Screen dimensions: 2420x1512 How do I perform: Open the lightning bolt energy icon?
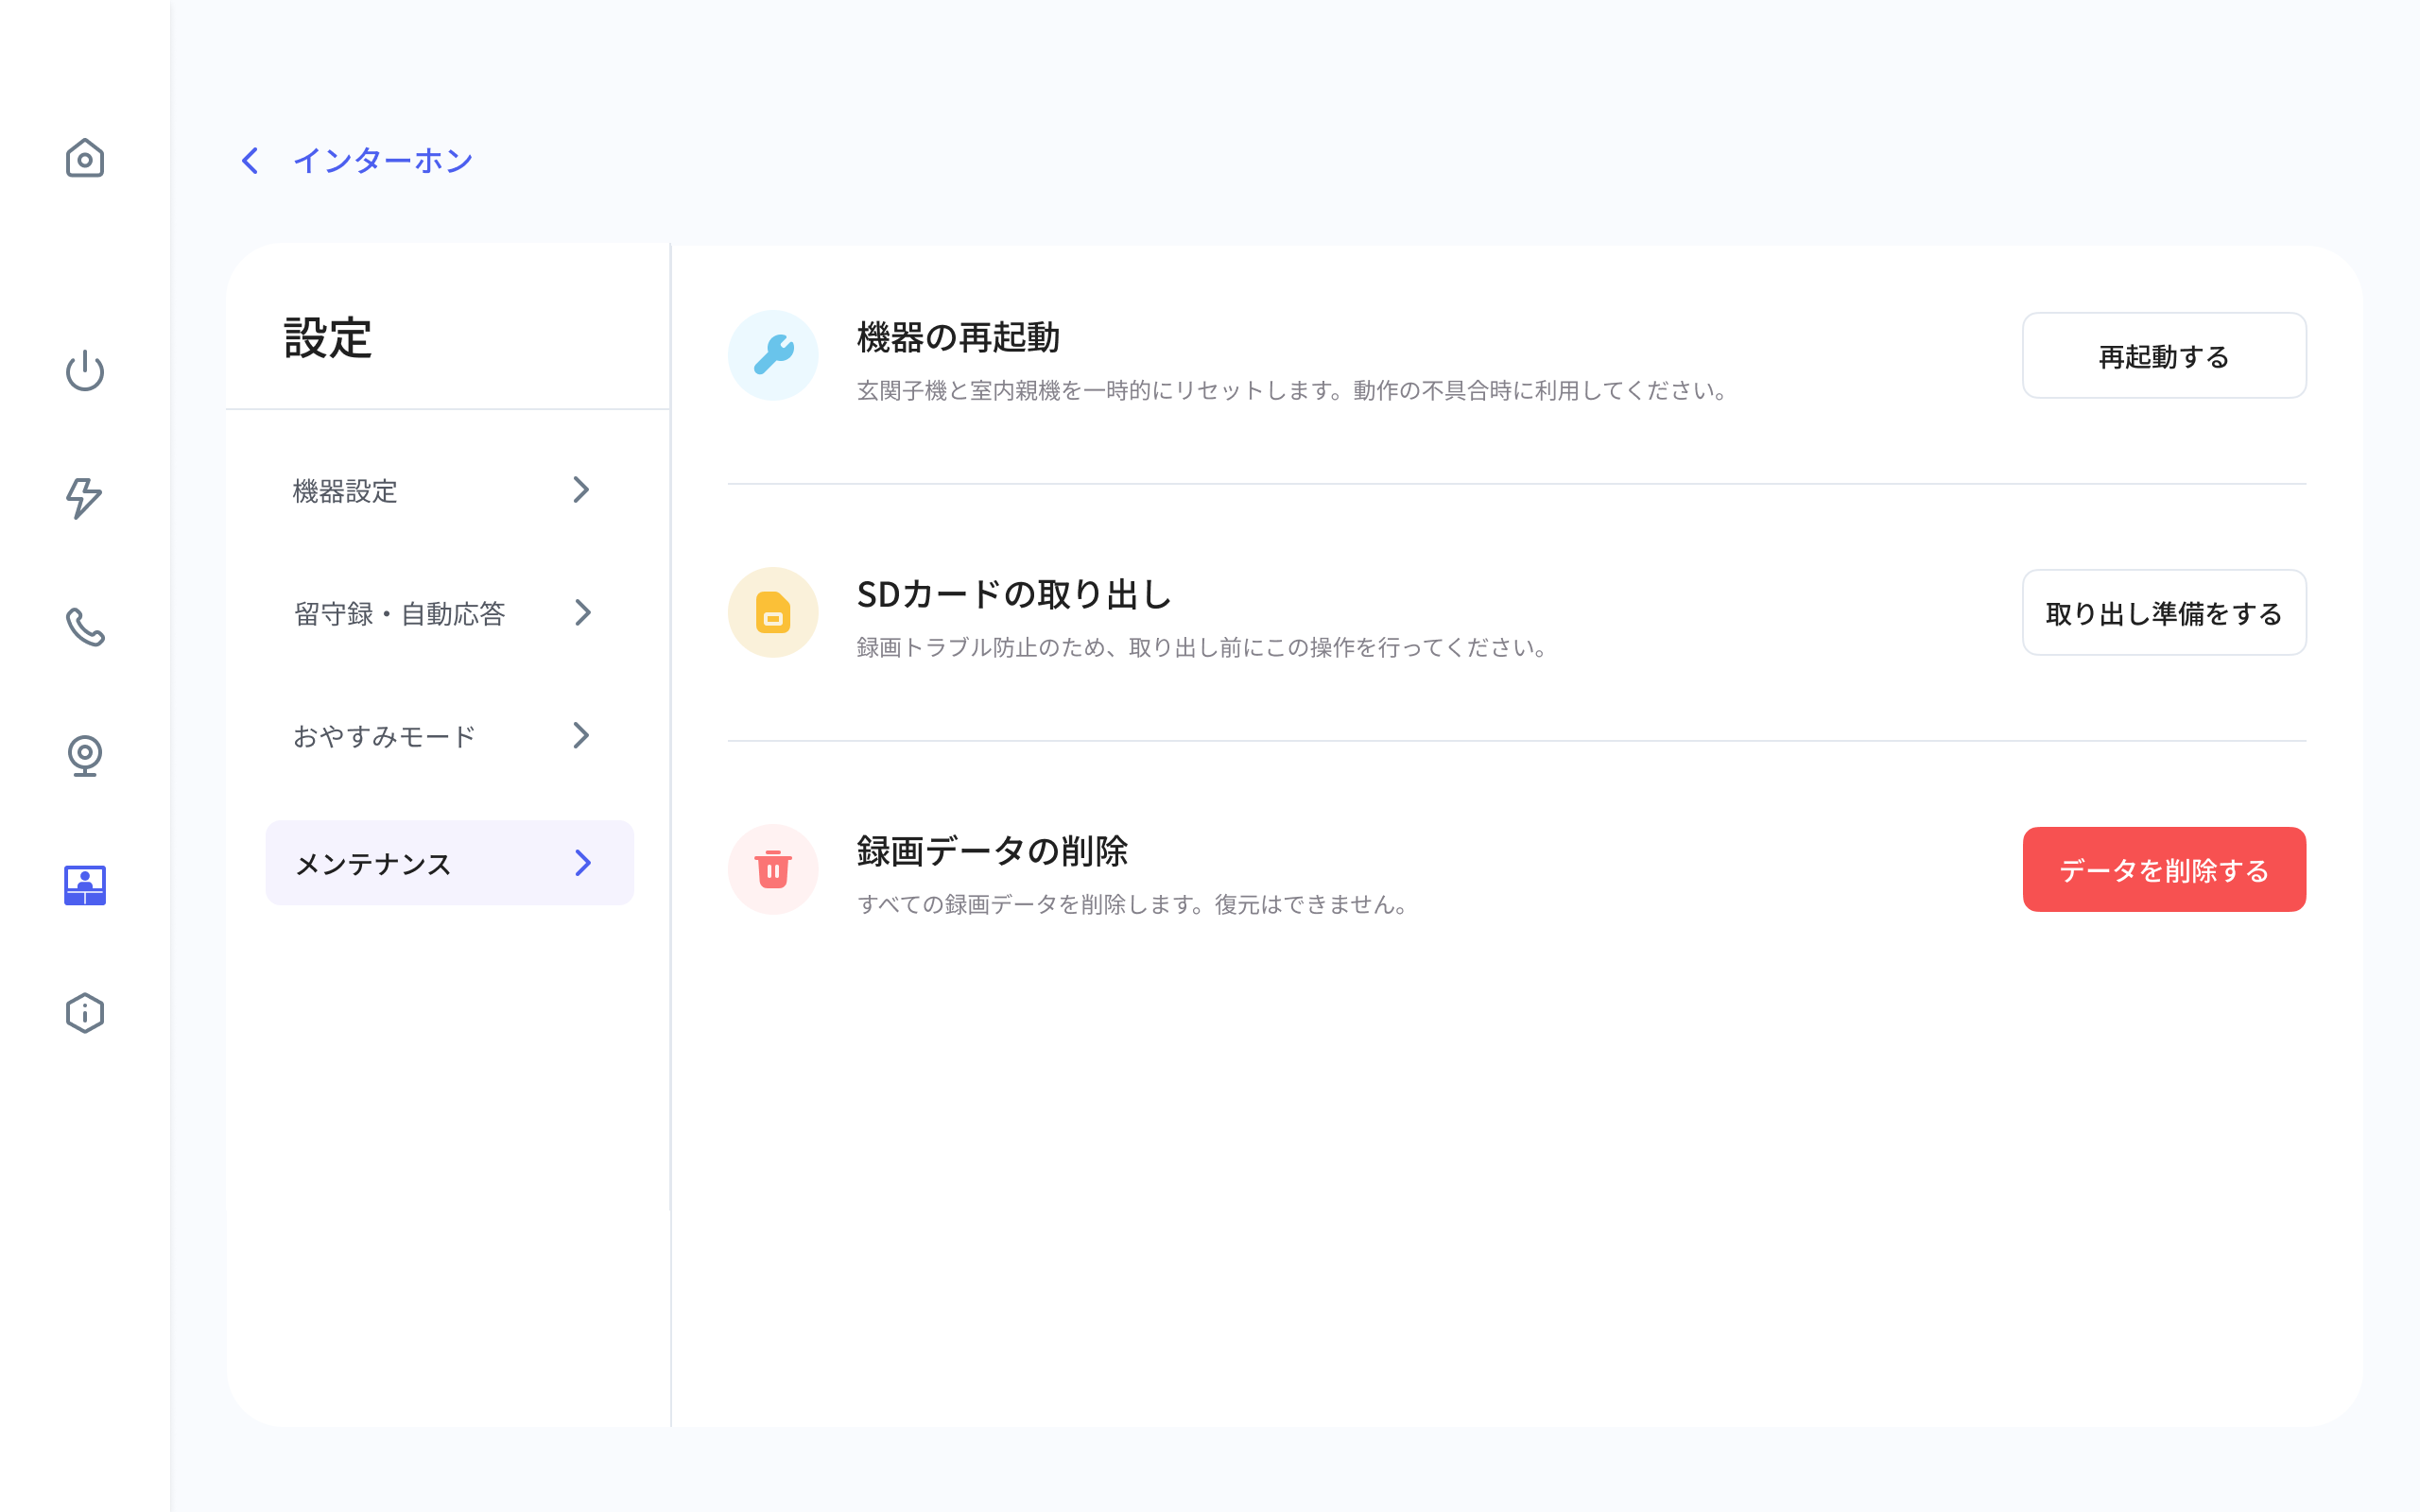[85, 498]
